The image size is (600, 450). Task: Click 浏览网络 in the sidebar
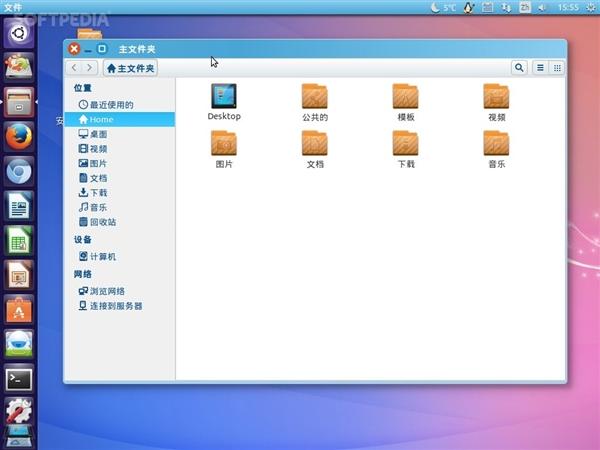tap(106, 291)
